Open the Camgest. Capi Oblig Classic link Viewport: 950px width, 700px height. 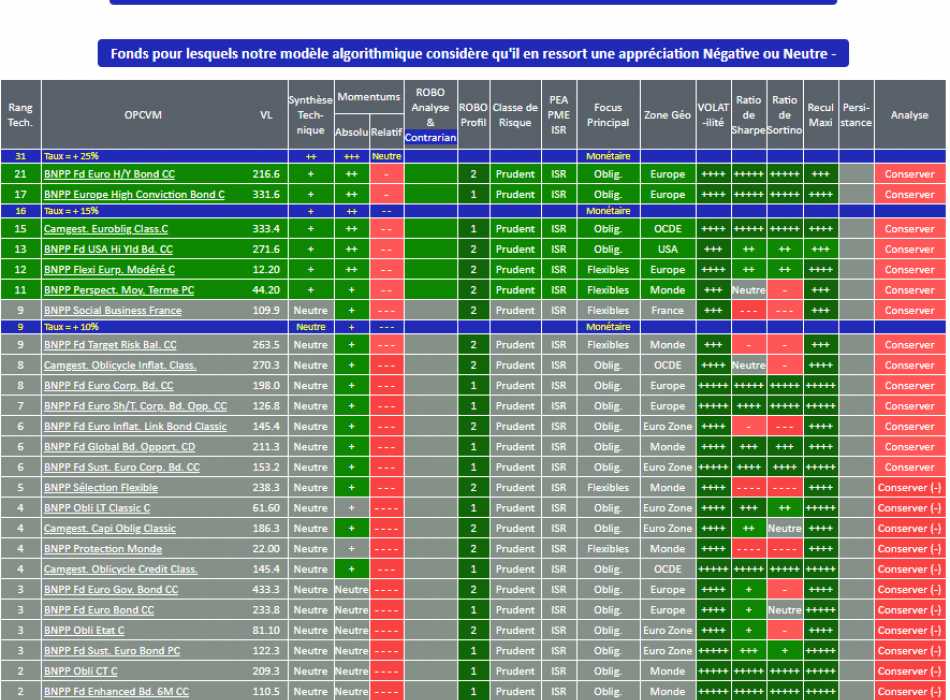coord(110,528)
